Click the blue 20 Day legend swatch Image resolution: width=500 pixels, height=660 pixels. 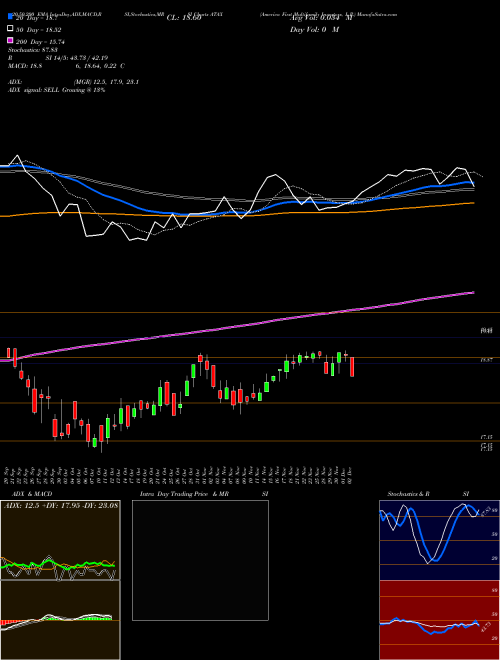(x=10, y=16)
